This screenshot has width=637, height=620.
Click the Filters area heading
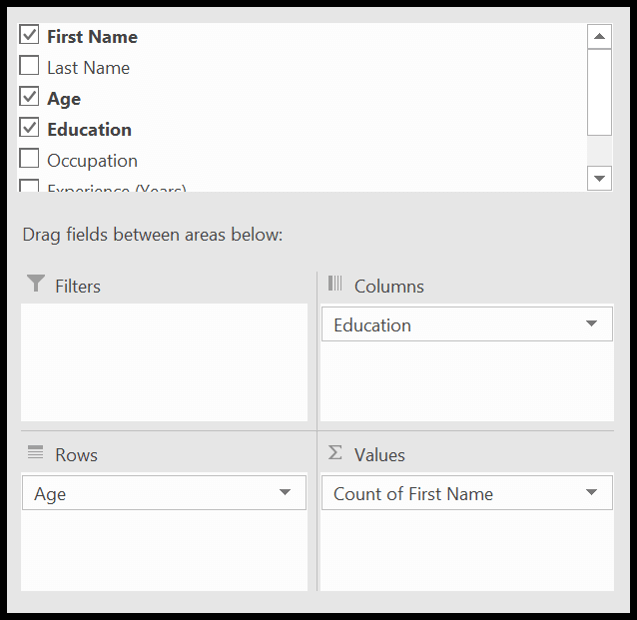click(78, 286)
